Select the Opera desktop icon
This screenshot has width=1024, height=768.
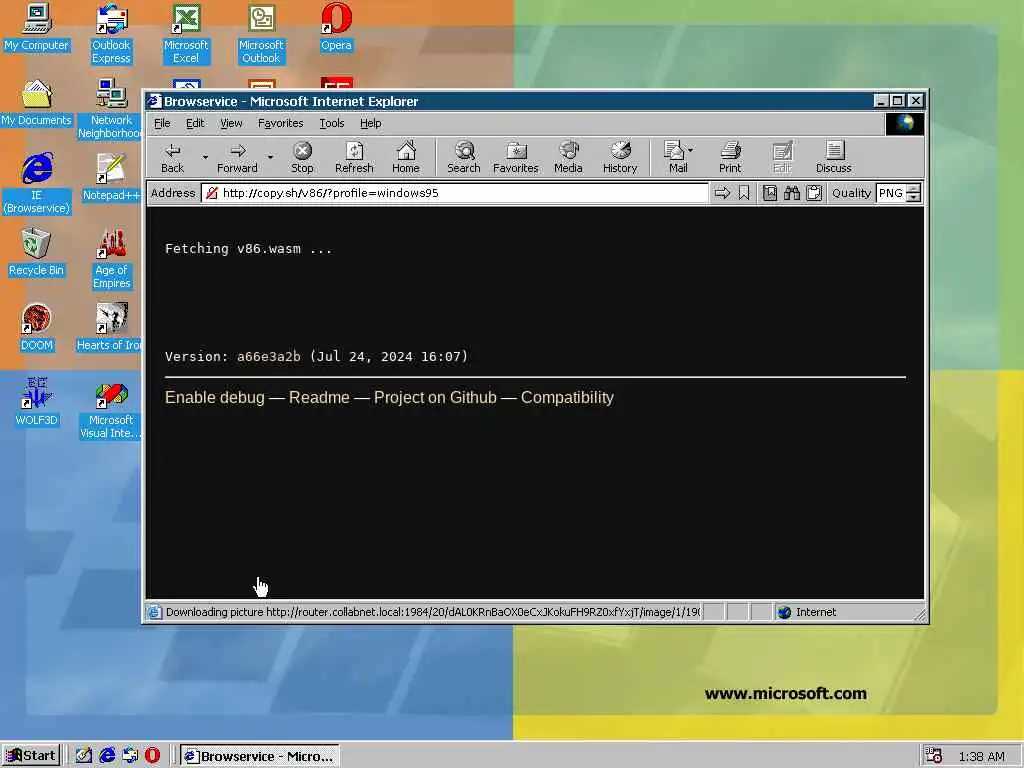pyautogui.click(x=336, y=28)
